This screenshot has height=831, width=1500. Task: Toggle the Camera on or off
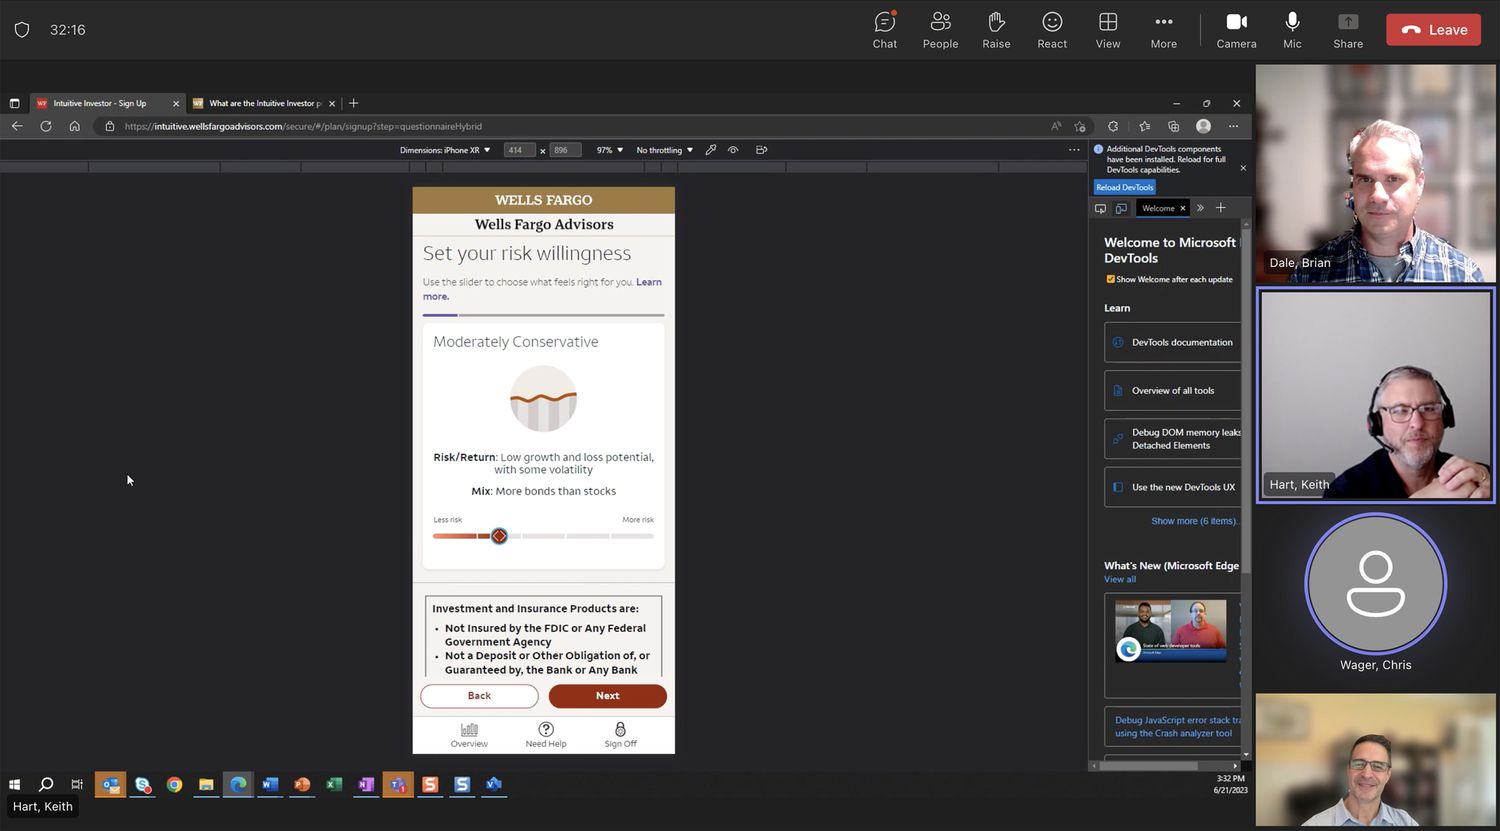tap(1236, 30)
